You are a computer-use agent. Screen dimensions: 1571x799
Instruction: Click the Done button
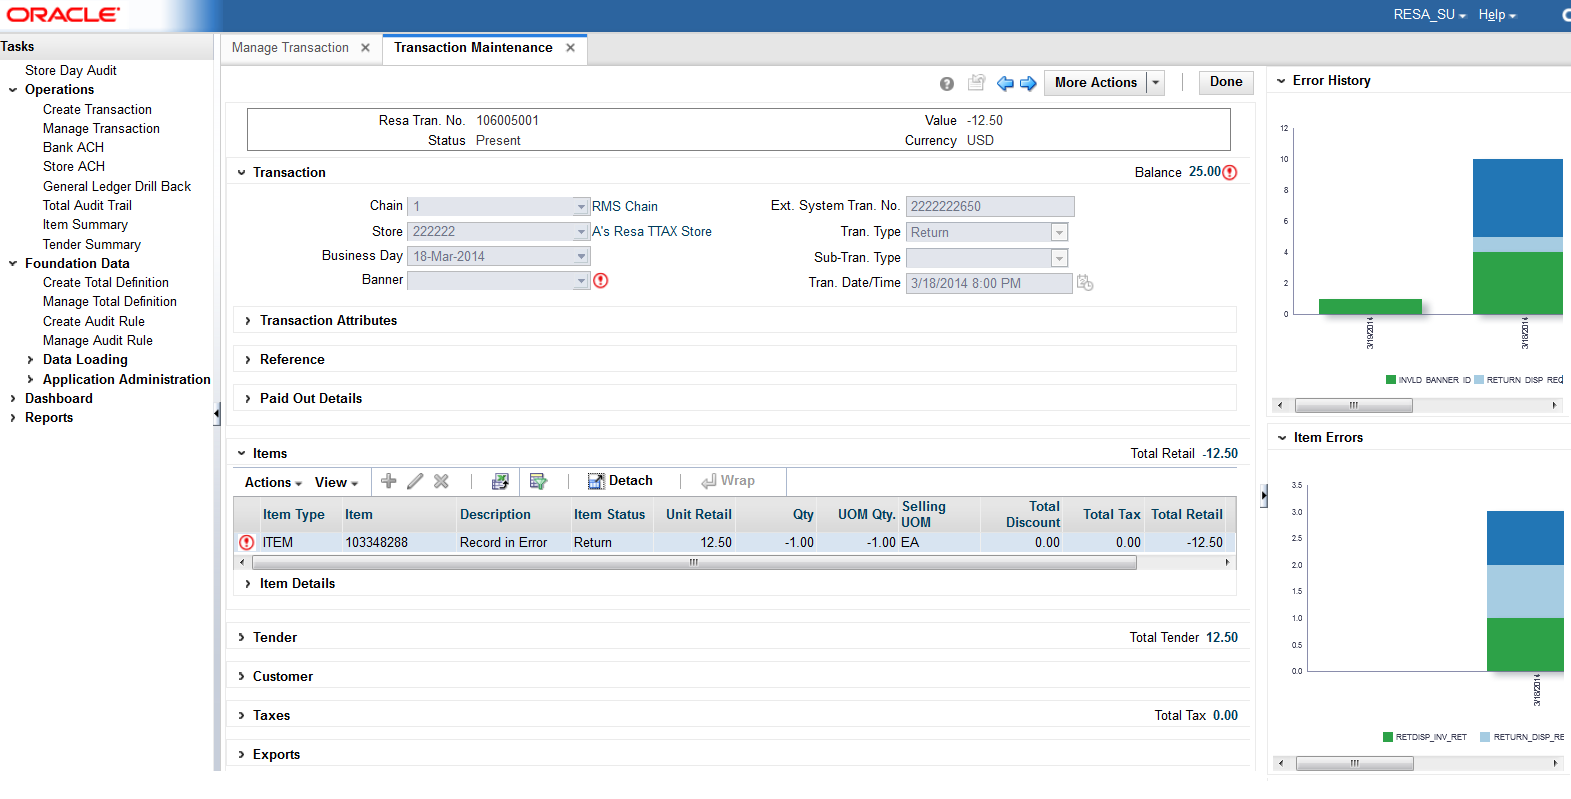1226,83
